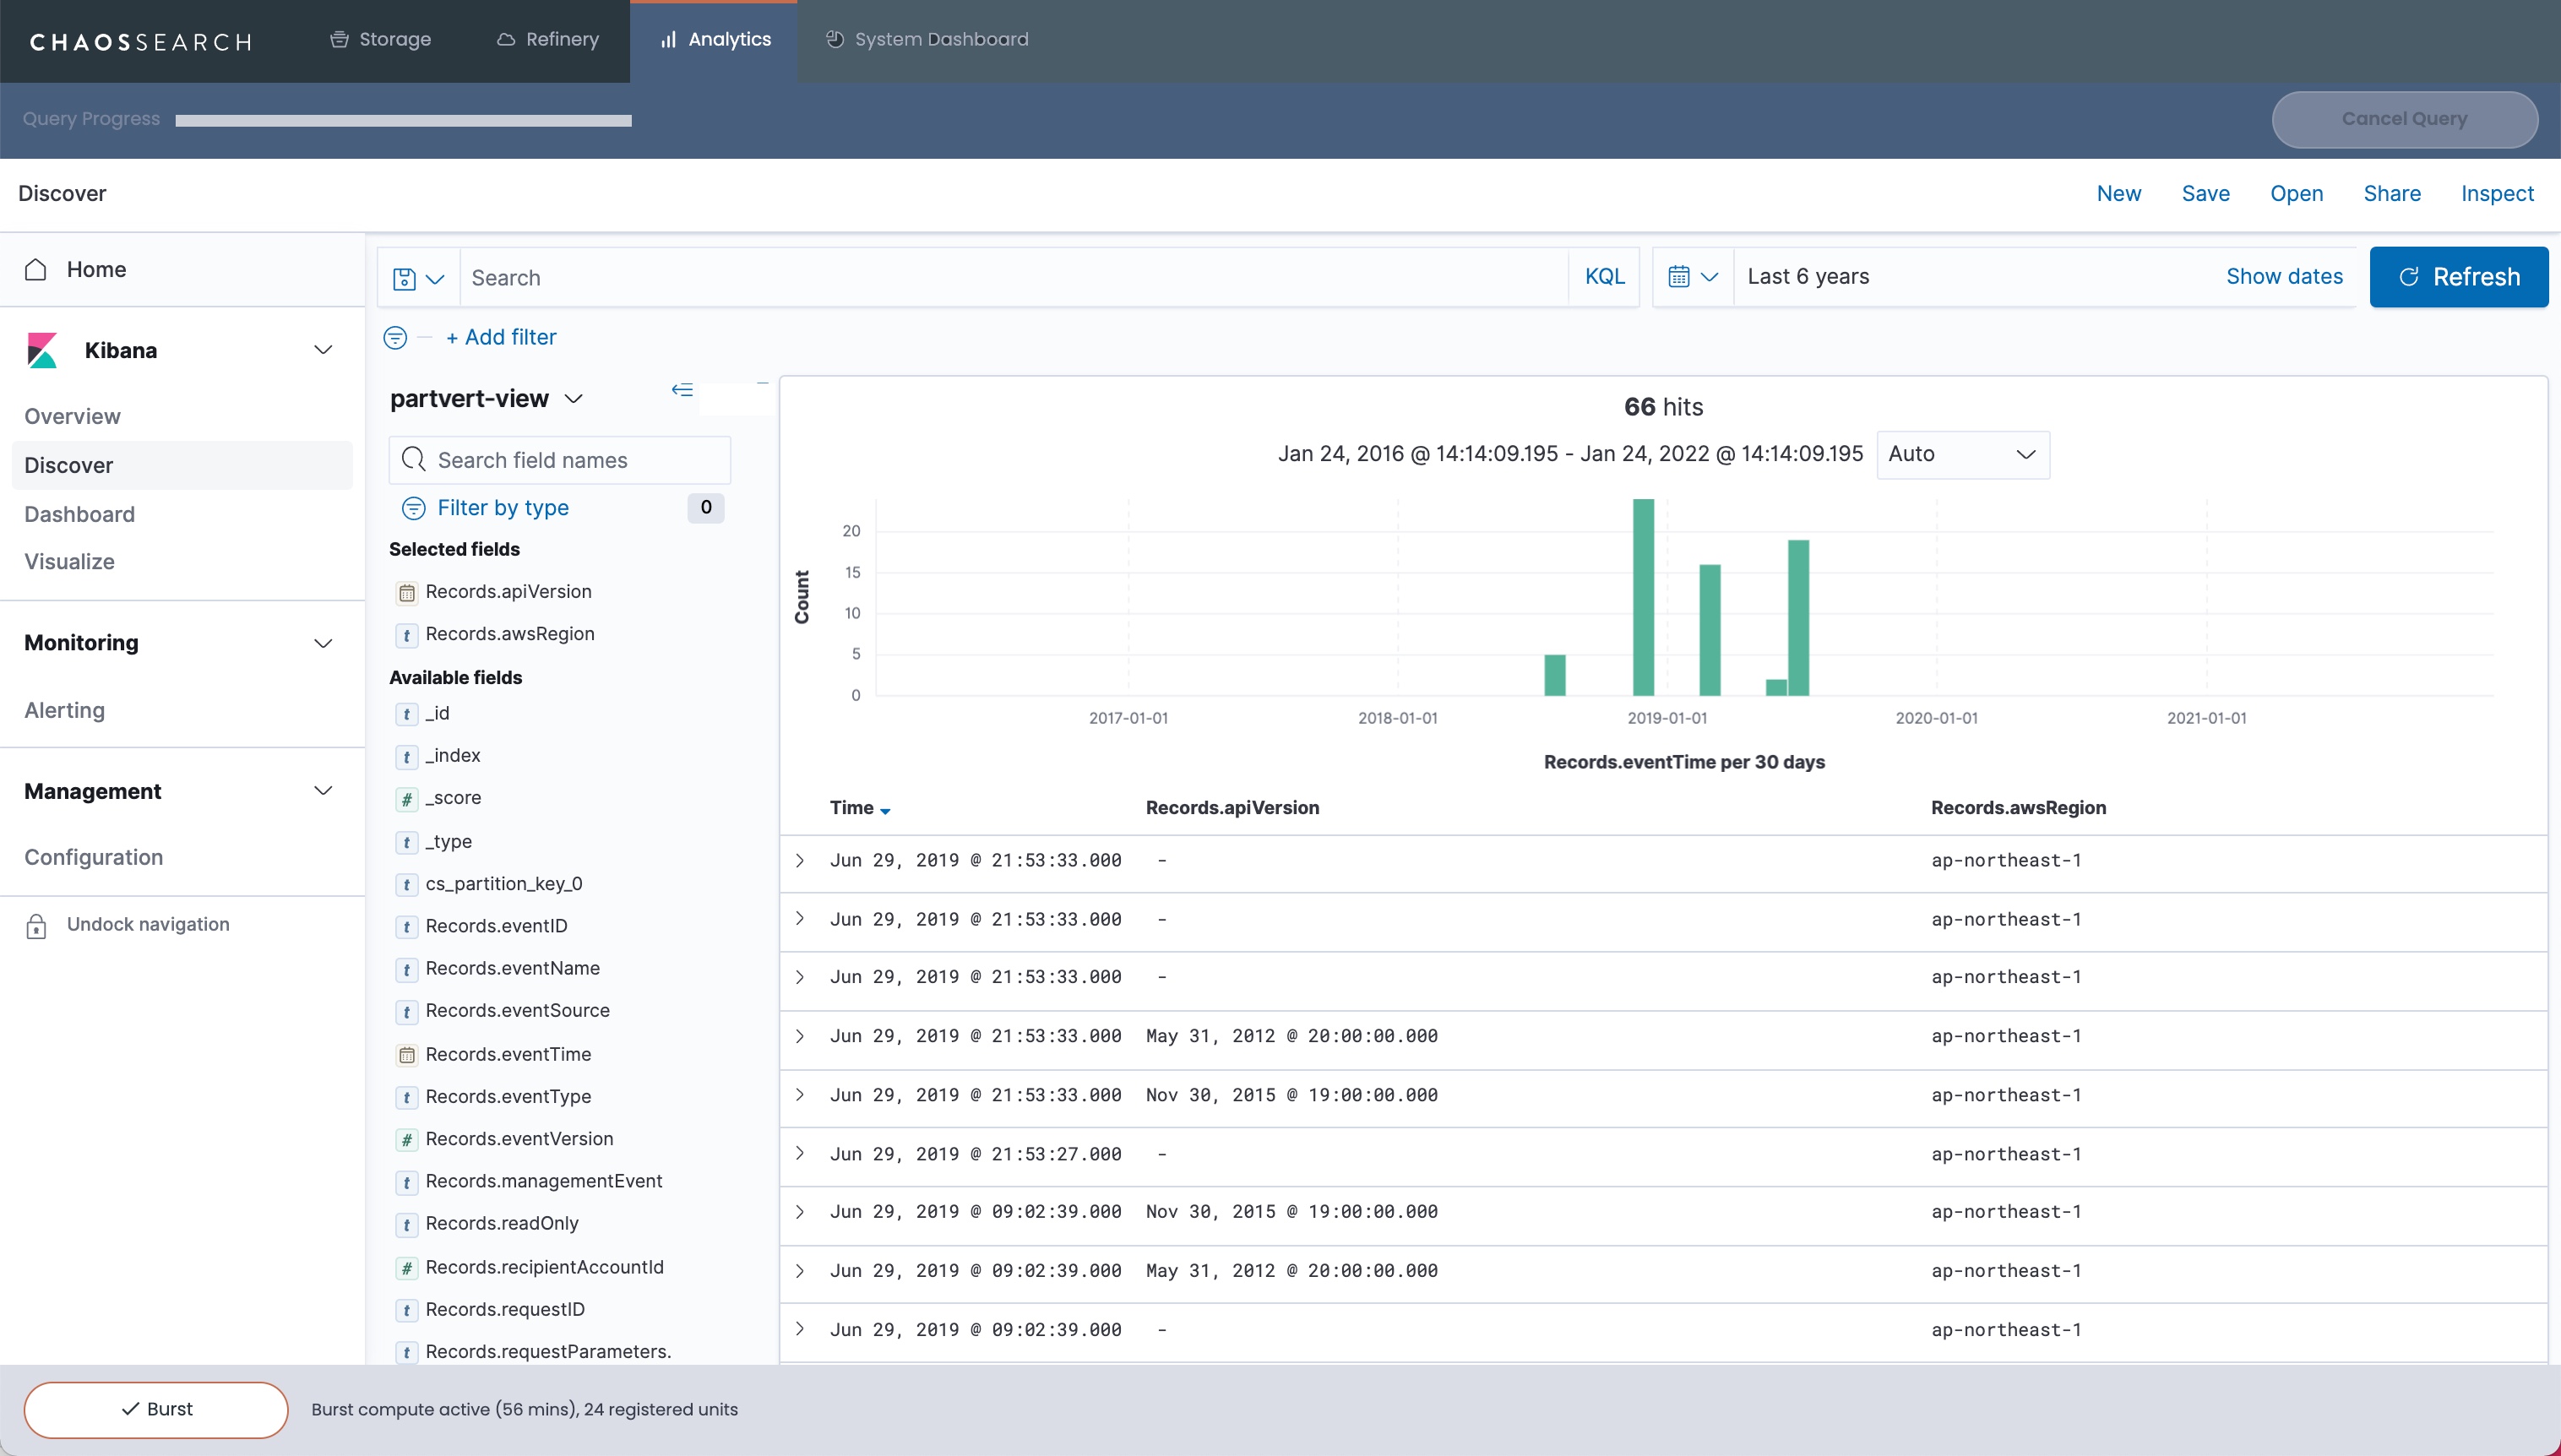Click the filter options circle icon
This screenshot has height=1456, width=2561.
tap(395, 338)
